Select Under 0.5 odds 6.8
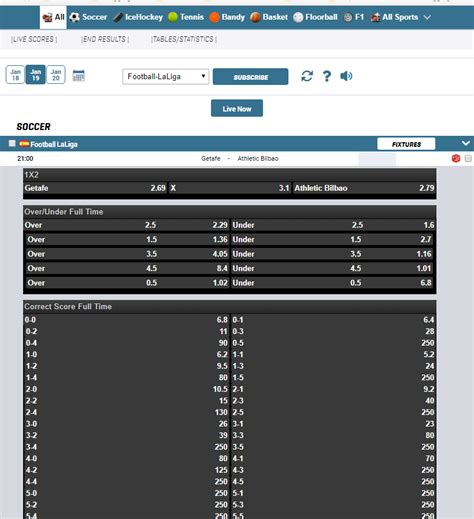This screenshot has width=474, height=519. tap(332, 283)
